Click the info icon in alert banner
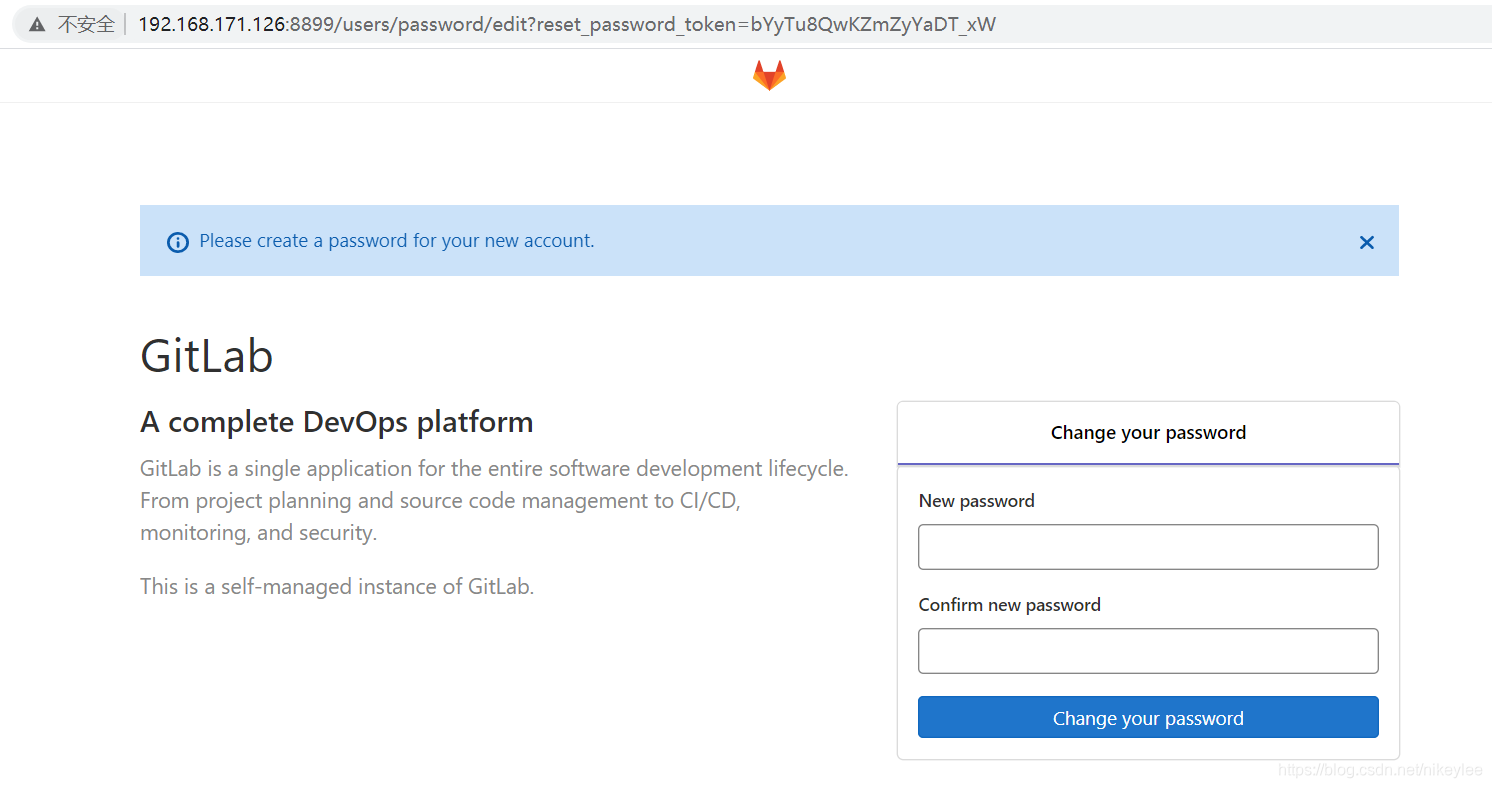 click(x=178, y=242)
